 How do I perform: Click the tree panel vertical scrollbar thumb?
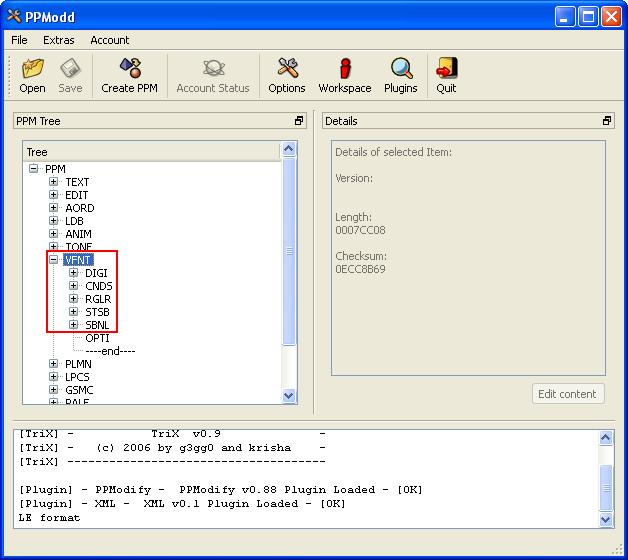289,251
